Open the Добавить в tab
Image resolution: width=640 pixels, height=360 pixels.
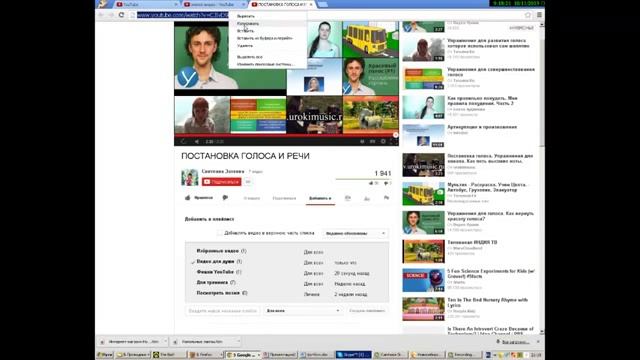pyautogui.click(x=320, y=198)
